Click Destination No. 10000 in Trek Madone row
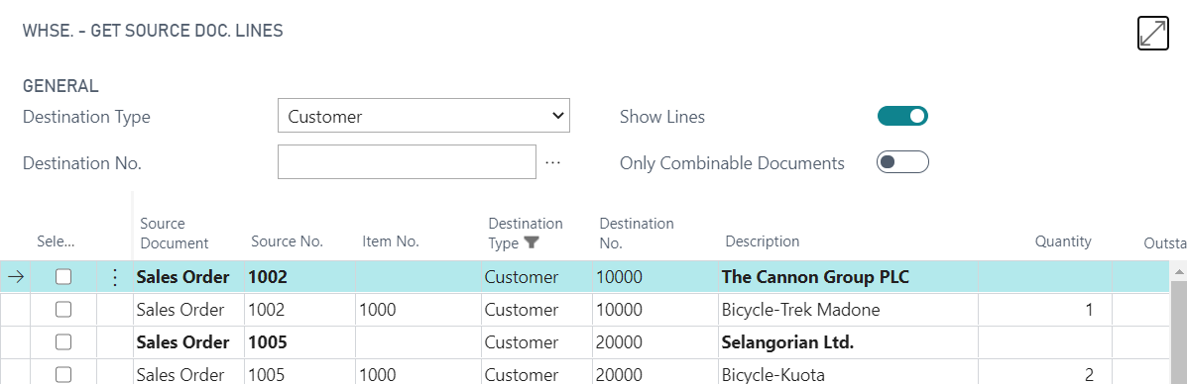The height and width of the screenshot is (384, 1187). click(x=619, y=310)
